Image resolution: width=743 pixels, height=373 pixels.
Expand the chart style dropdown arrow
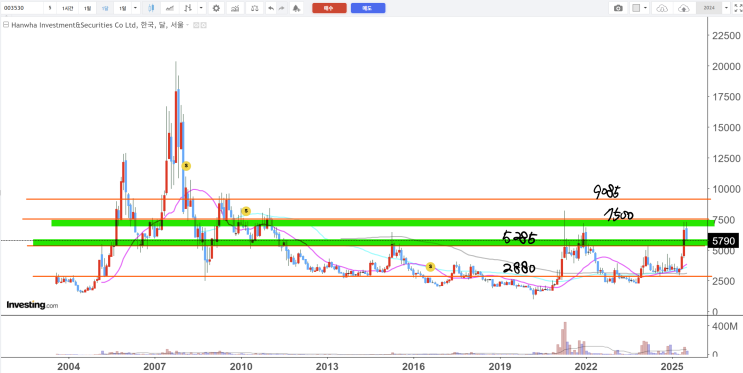201,8
